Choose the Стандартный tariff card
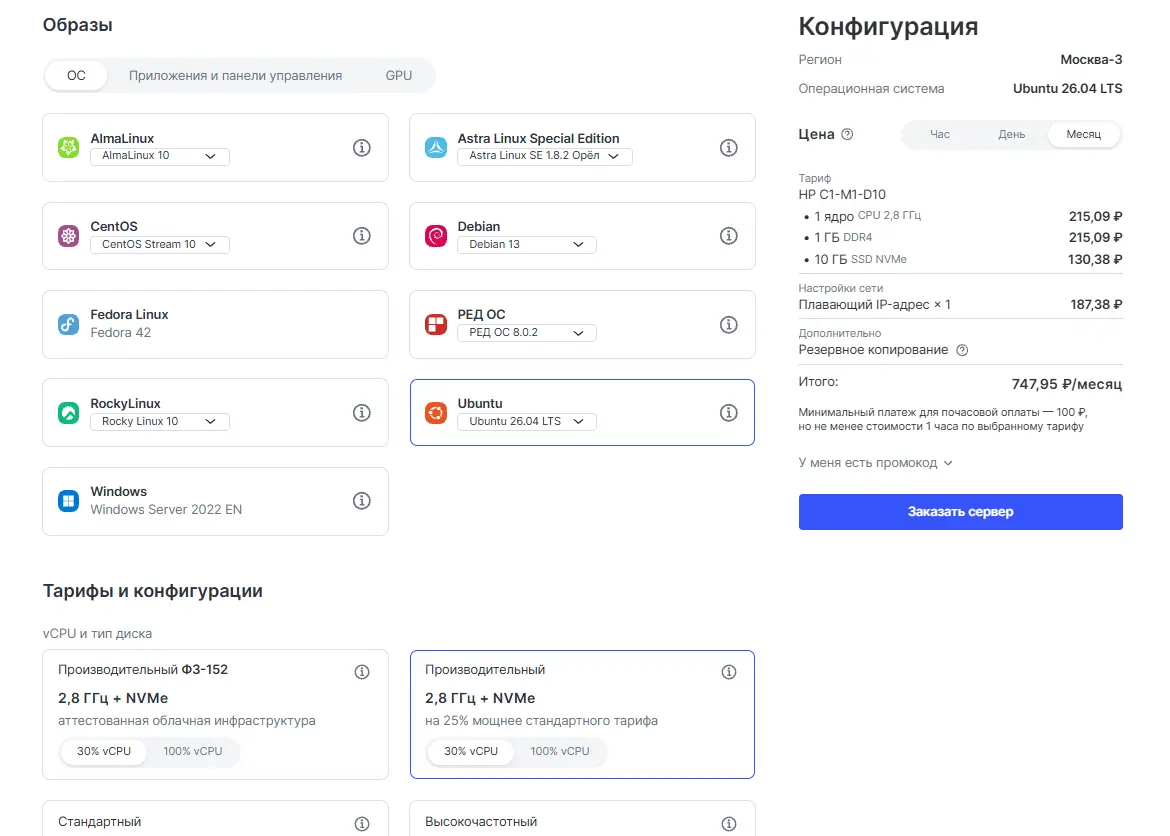 coord(216,818)
